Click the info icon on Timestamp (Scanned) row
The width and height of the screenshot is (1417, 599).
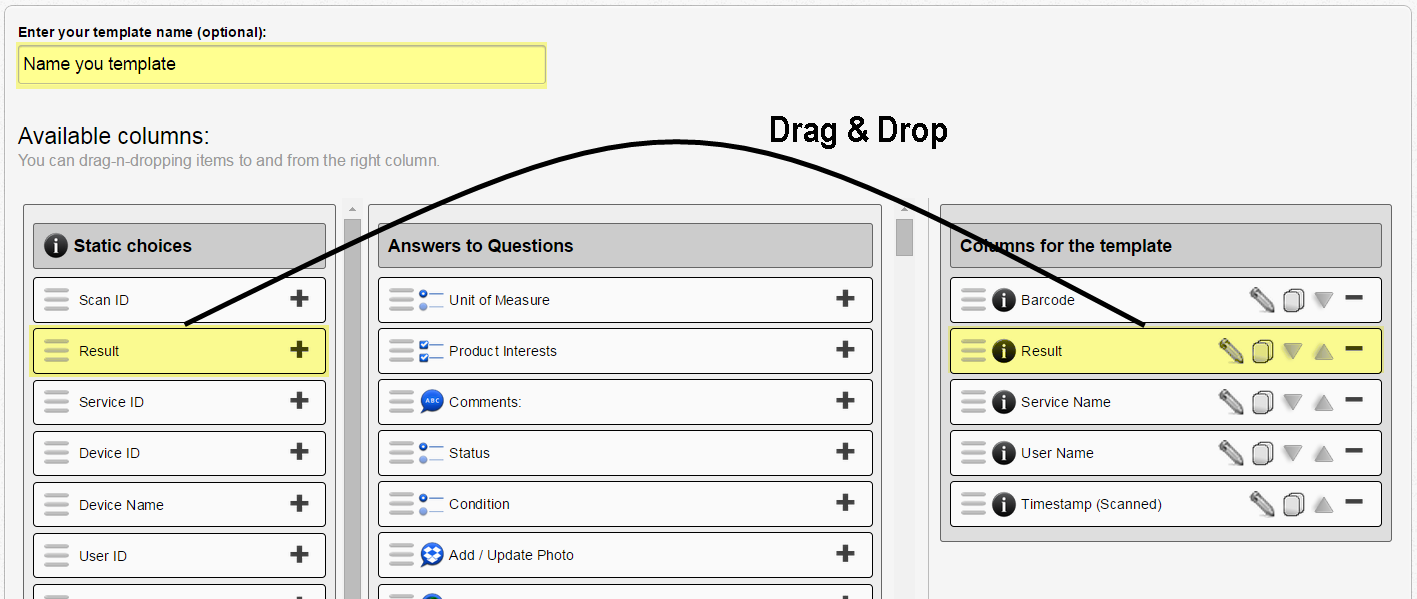(1003, 504)
